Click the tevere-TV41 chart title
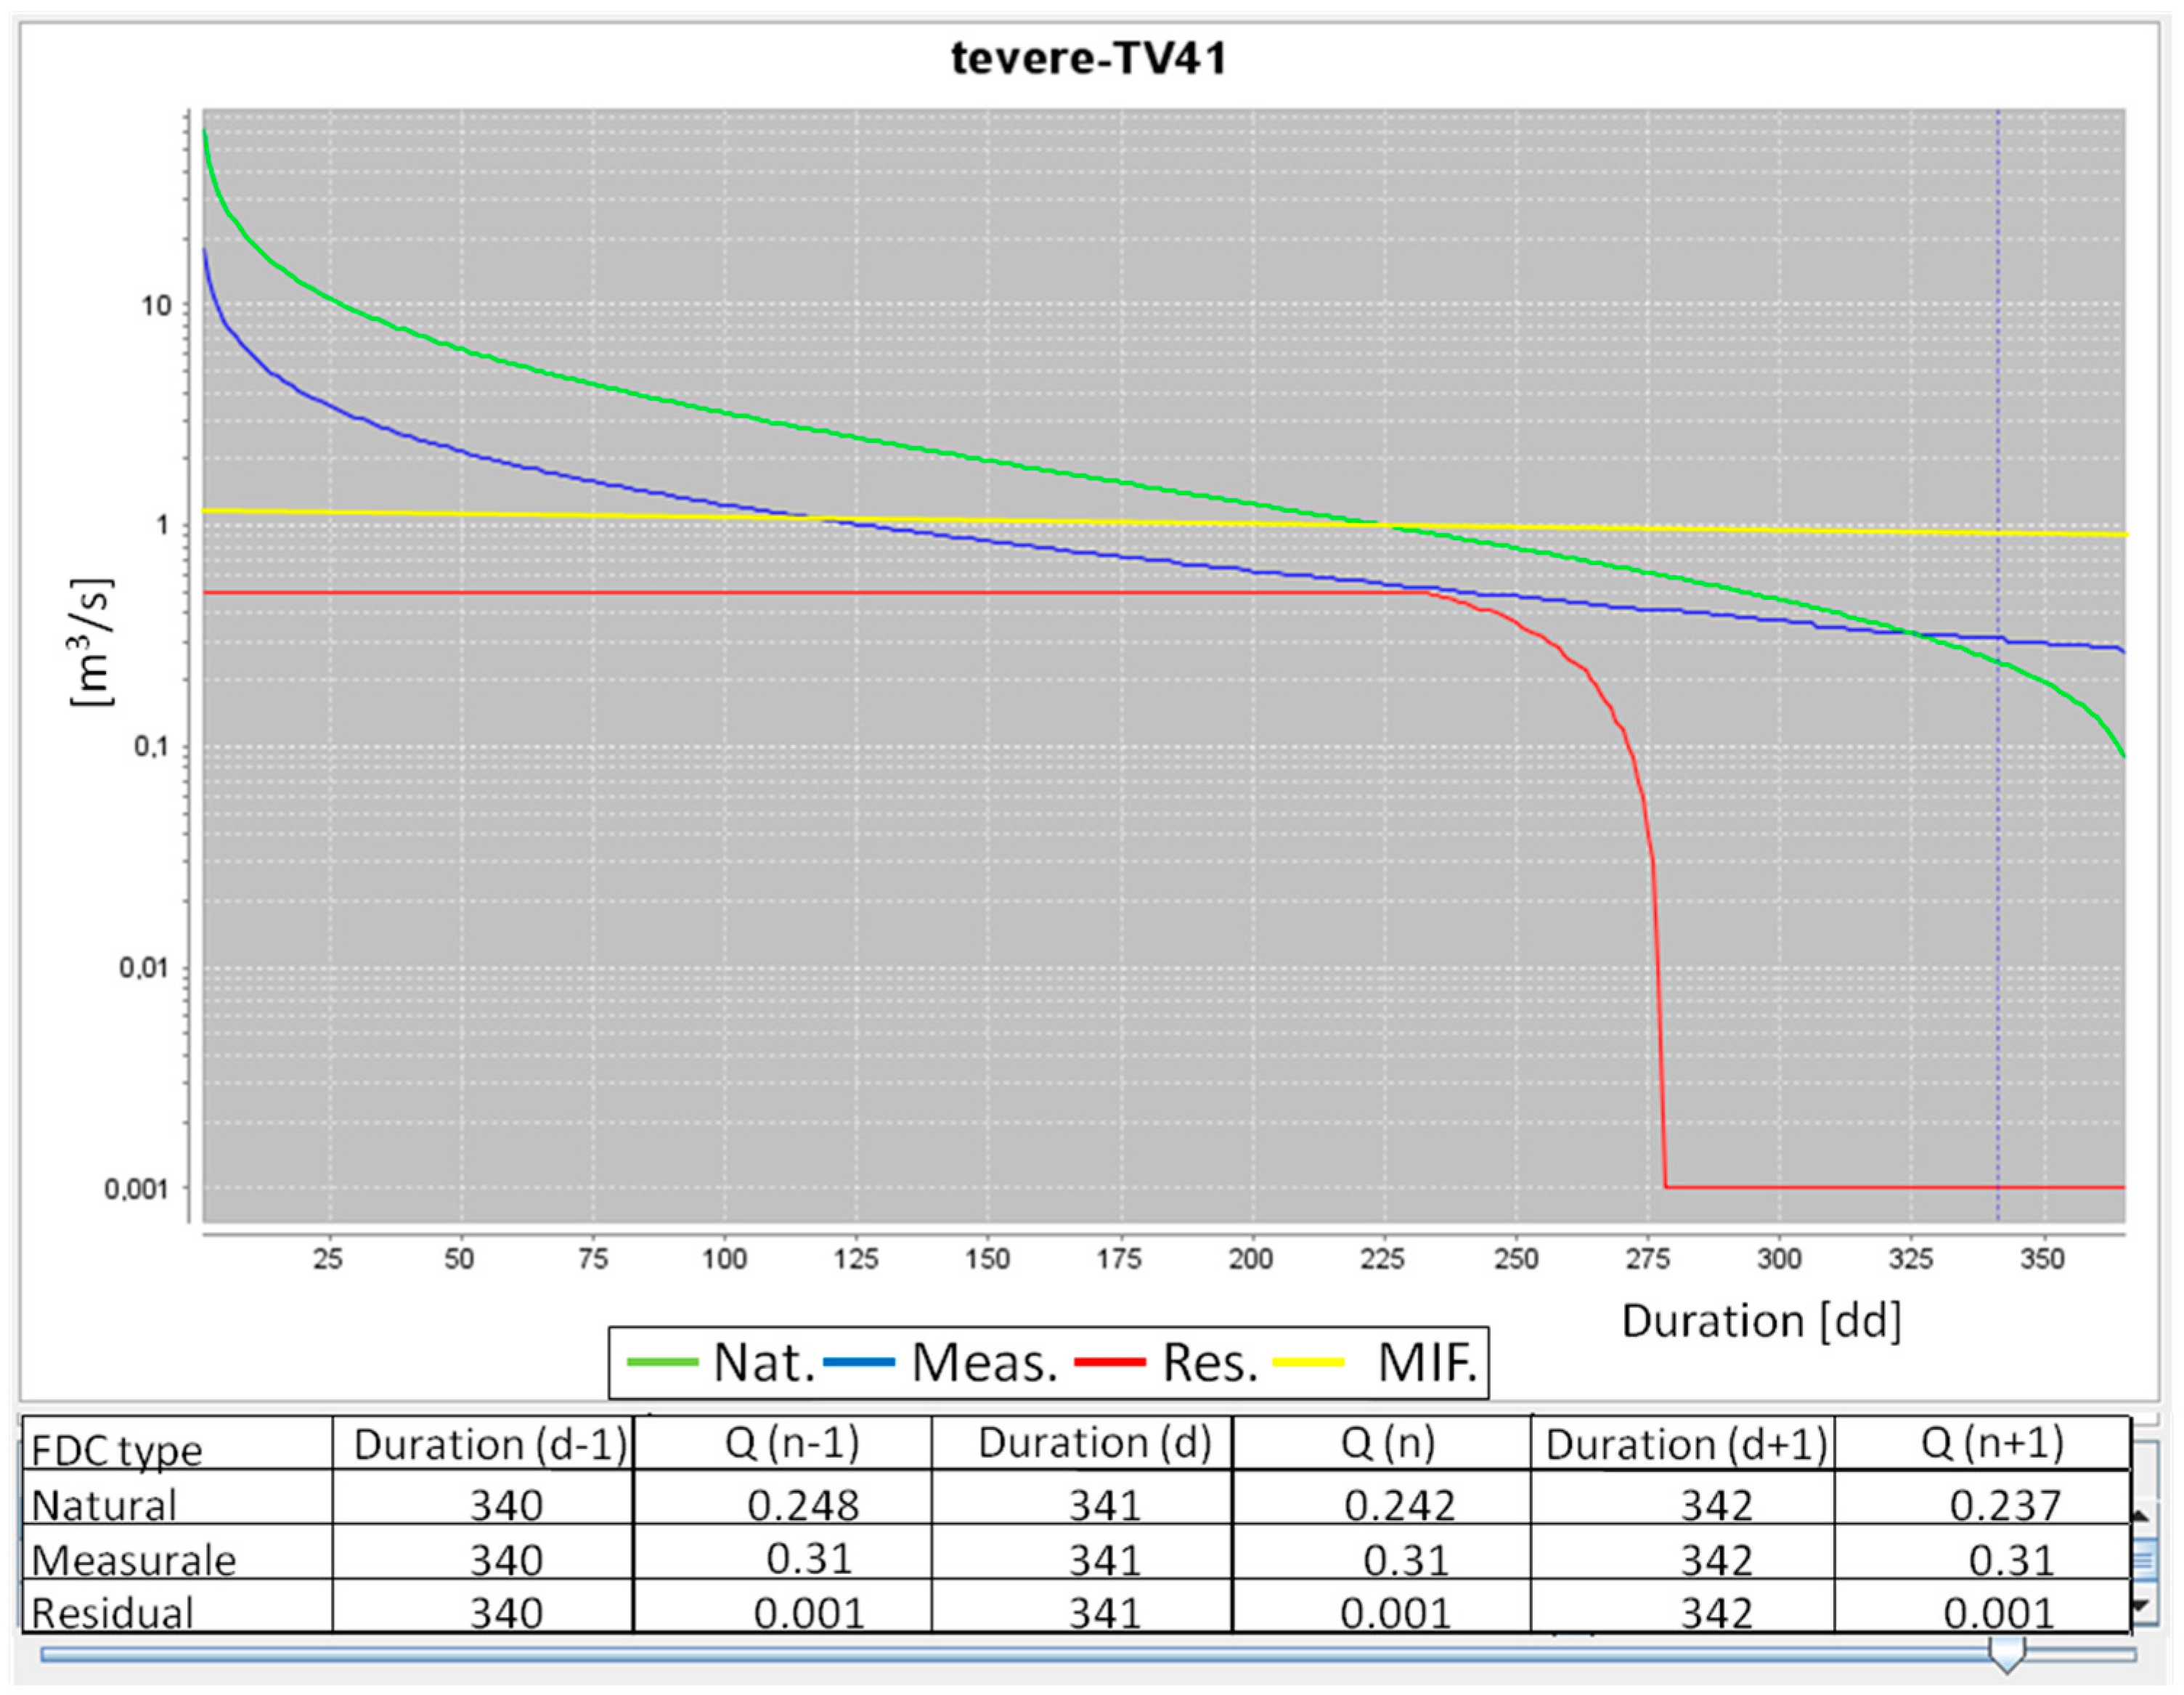Viewport: 2184px width, 1695px height. click(1089, 58)
